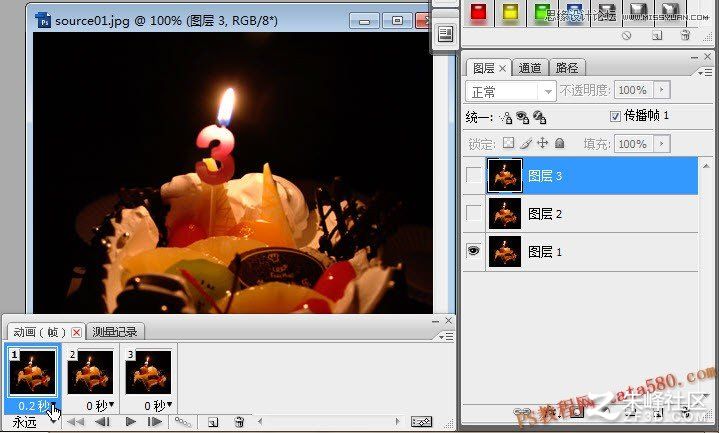Click the select first frame button
This screenshot has height=433, width=719.
76,422
